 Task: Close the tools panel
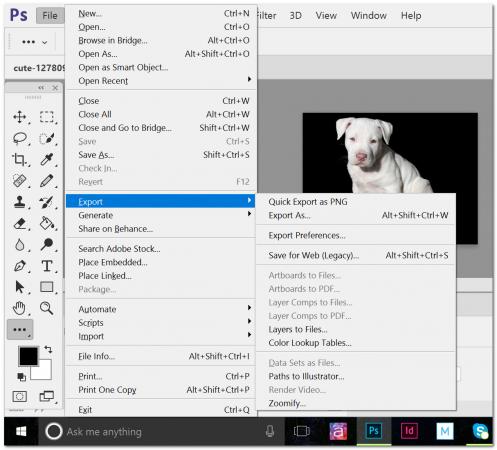tap(55, 88)
